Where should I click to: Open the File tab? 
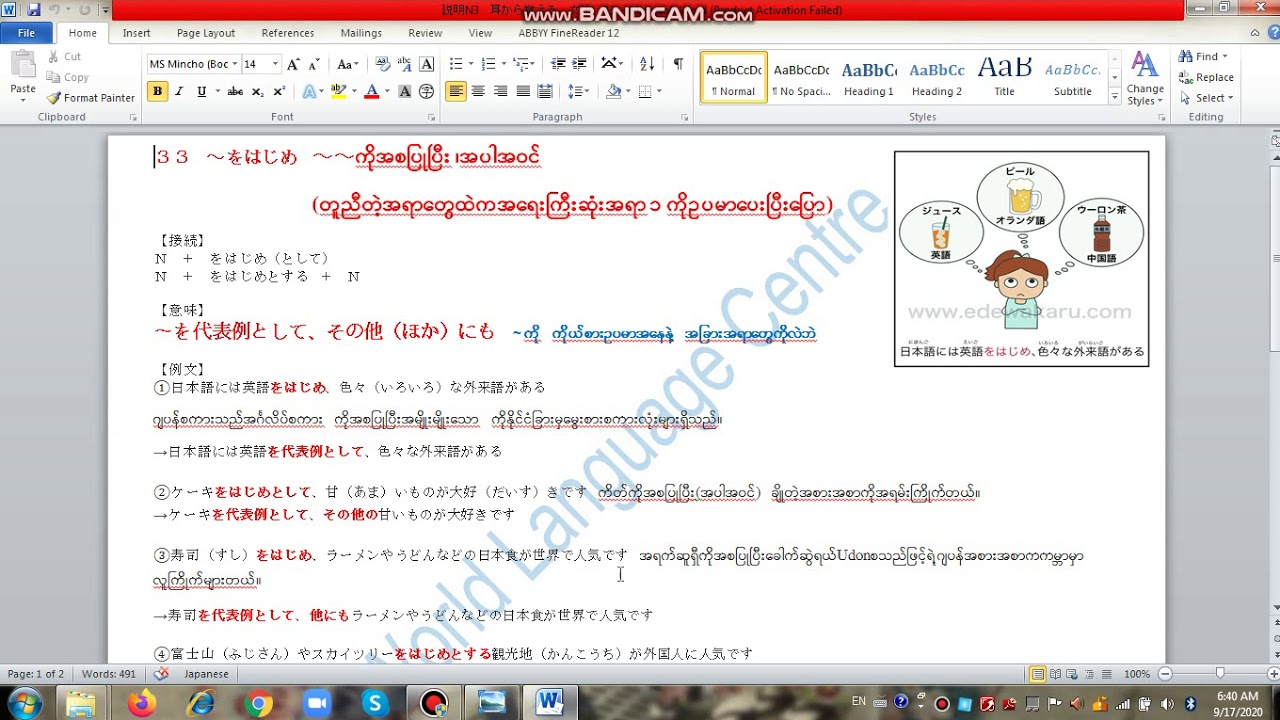(x=27, y=33)
